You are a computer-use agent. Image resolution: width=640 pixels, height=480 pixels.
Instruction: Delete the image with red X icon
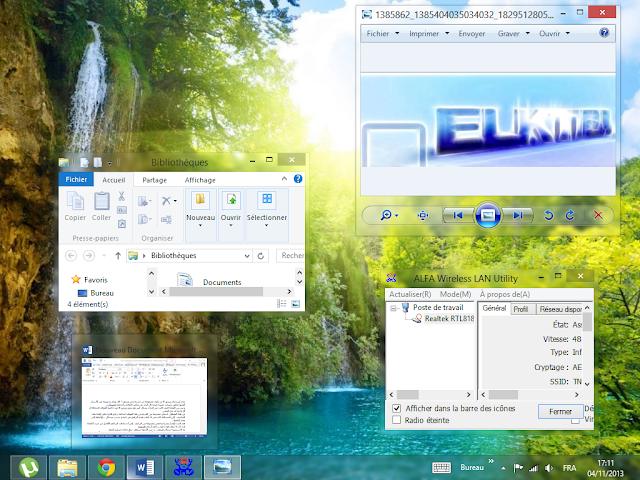pos(598,215)
